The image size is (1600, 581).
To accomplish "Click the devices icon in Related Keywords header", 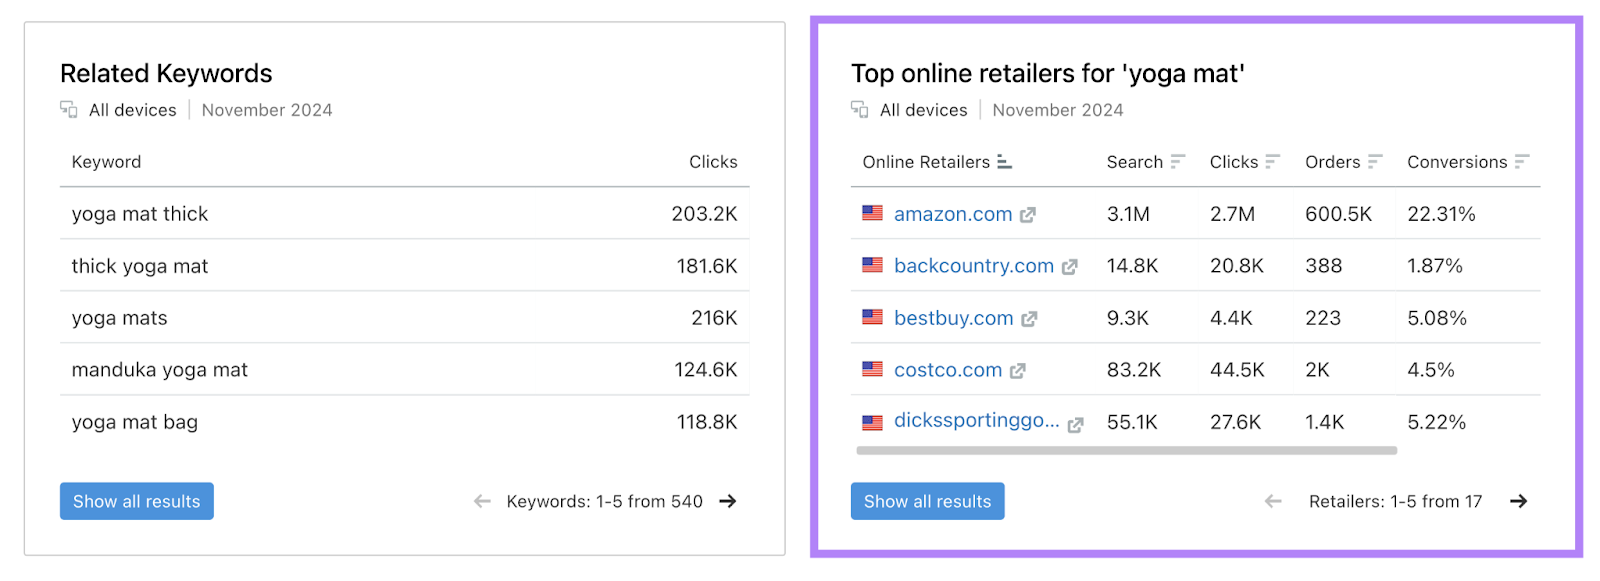I will 68,110.
